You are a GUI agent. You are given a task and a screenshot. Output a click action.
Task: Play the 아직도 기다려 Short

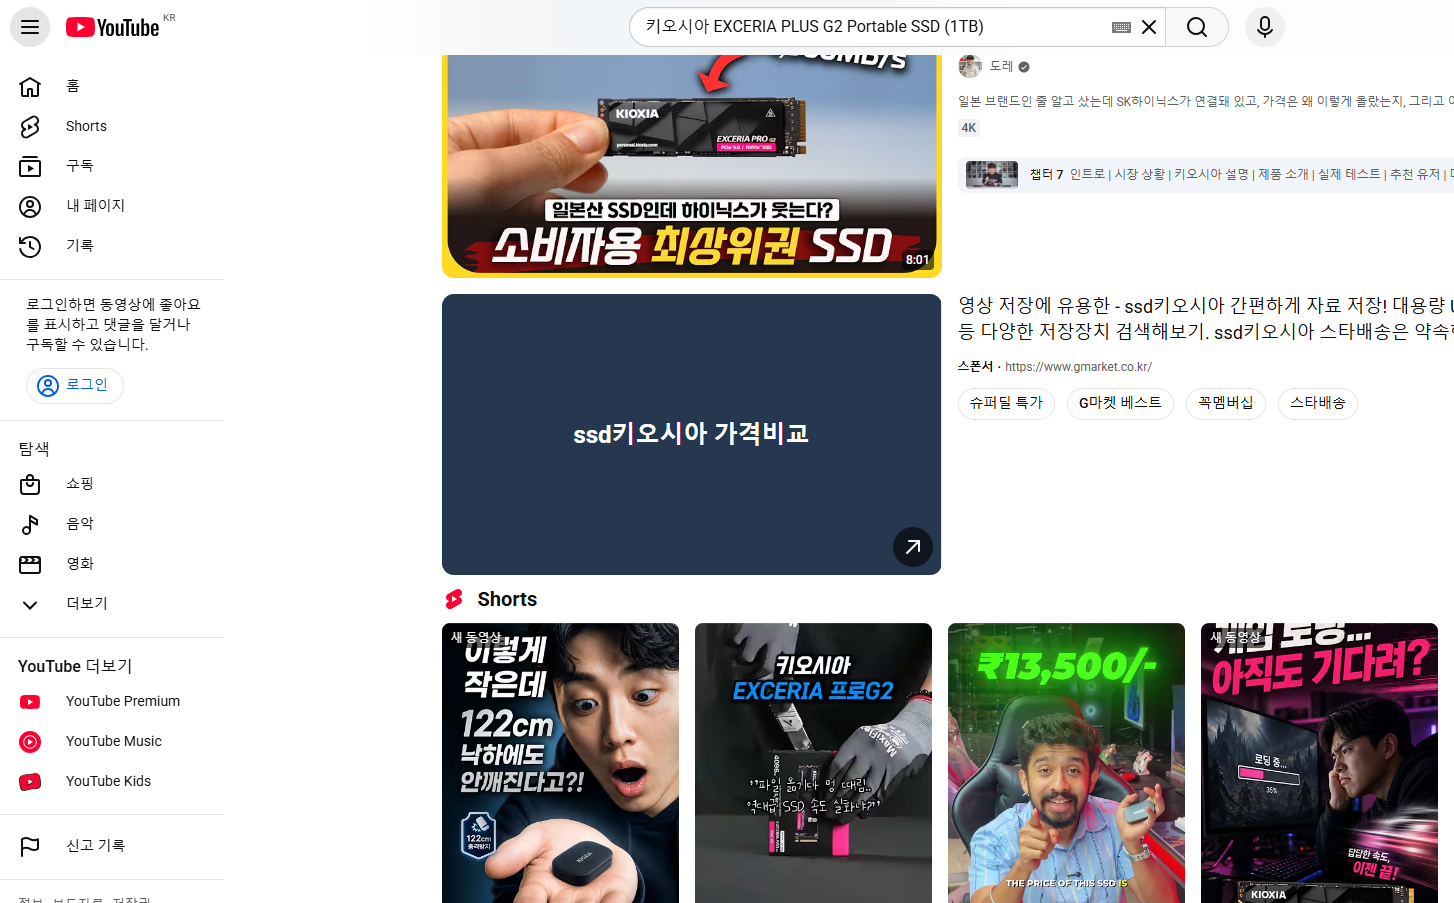(1319, 763)
